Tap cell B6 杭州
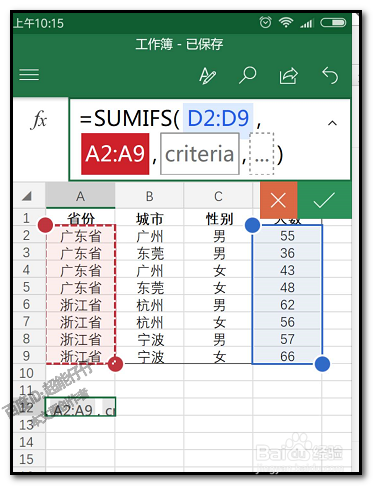 click(x=149, y=305)
